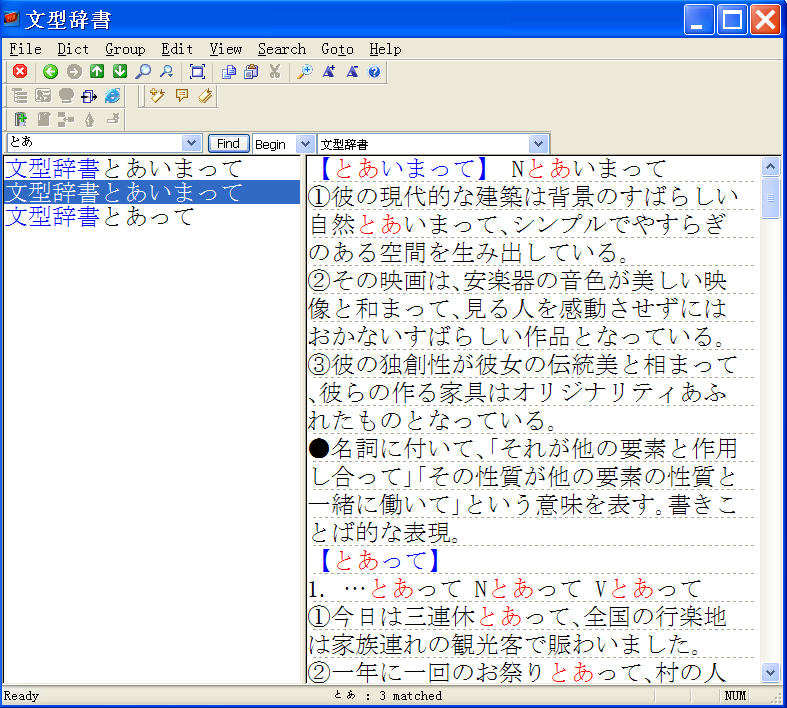Click the Internet Explorer icon

[112, 95]
